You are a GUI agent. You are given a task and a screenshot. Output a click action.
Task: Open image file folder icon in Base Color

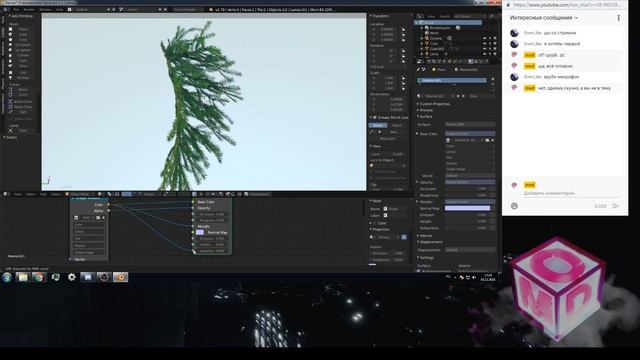487,140
